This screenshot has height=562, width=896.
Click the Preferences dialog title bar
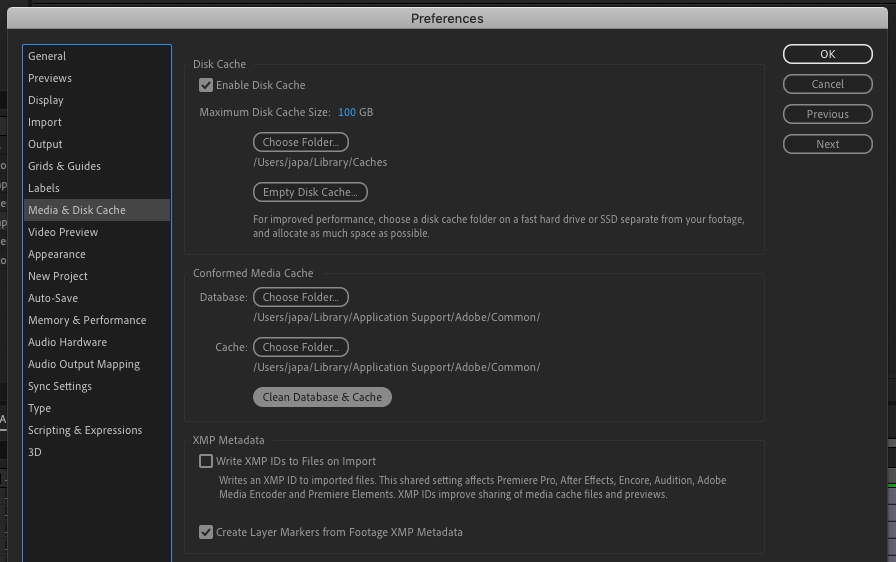click(447, 18)
